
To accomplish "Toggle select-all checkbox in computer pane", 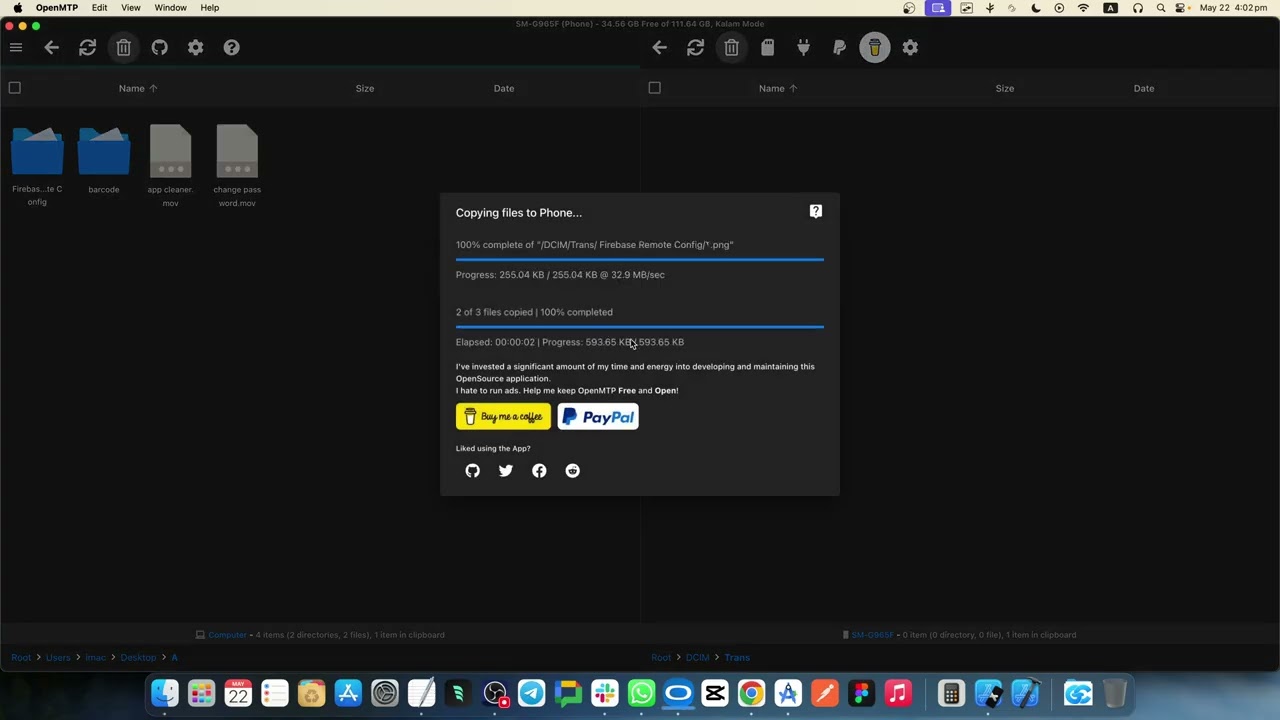I will coord(14,88).
